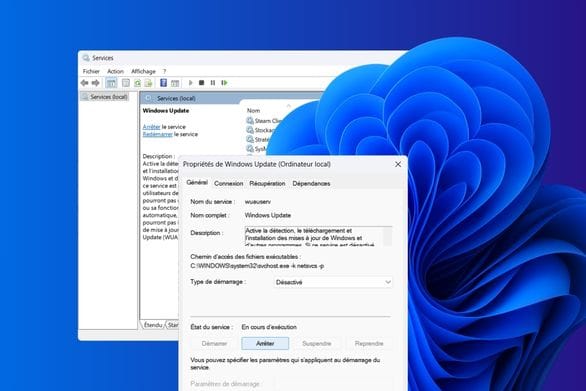Viewport: 586px width, 391px height.
Task: Click the green Refresh toolbar icon
Action: (138, 83)
